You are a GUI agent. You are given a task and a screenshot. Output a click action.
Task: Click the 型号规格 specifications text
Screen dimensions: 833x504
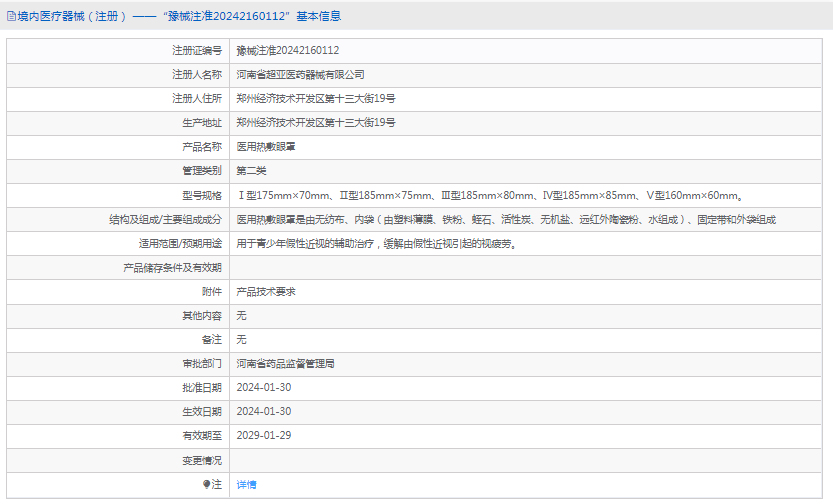(x=489, y=195)
